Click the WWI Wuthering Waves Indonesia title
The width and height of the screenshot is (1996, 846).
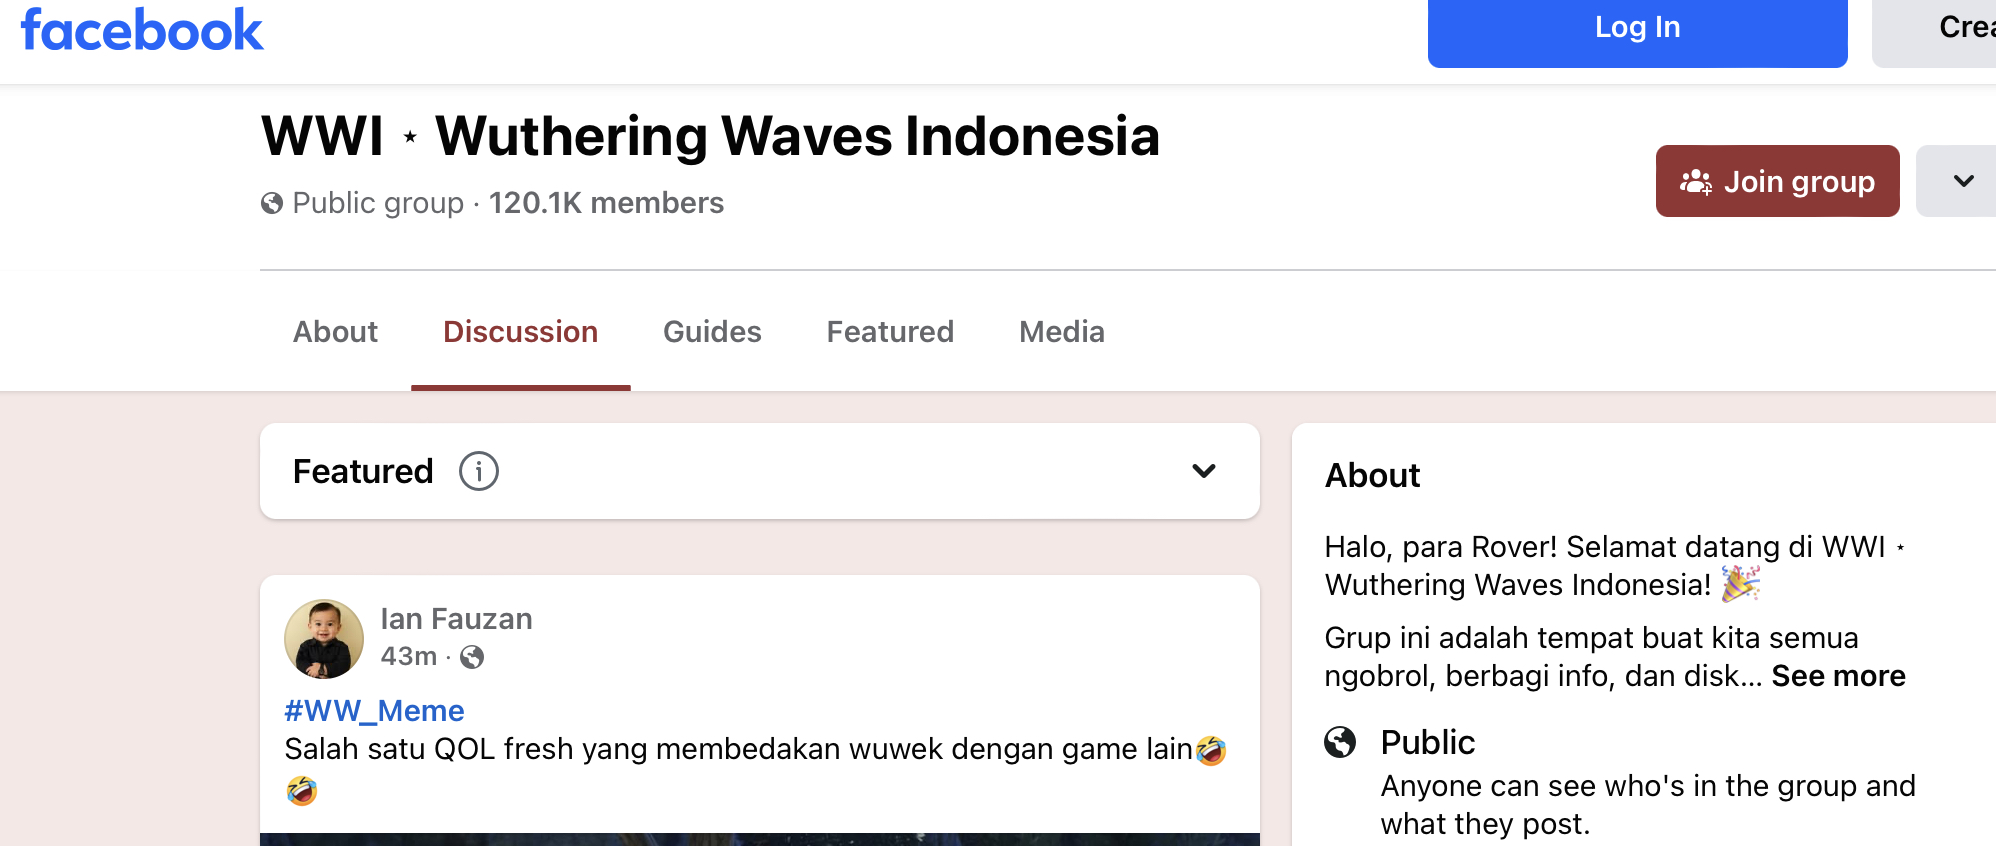click(x=710, y=136)
